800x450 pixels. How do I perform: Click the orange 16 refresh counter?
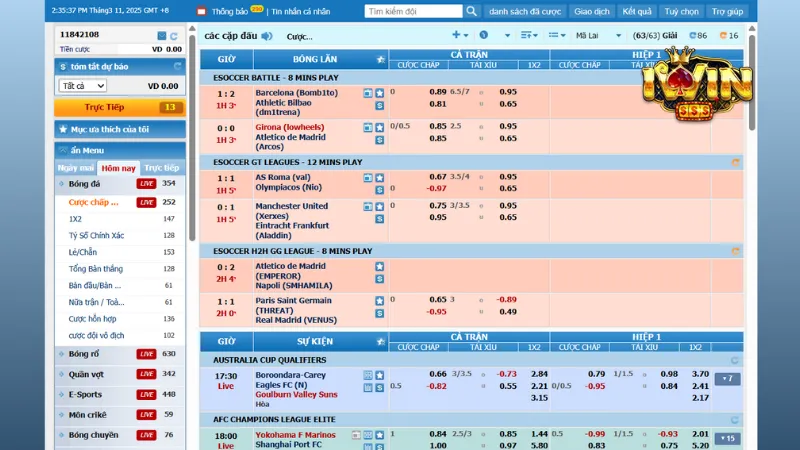pos(729,35)
